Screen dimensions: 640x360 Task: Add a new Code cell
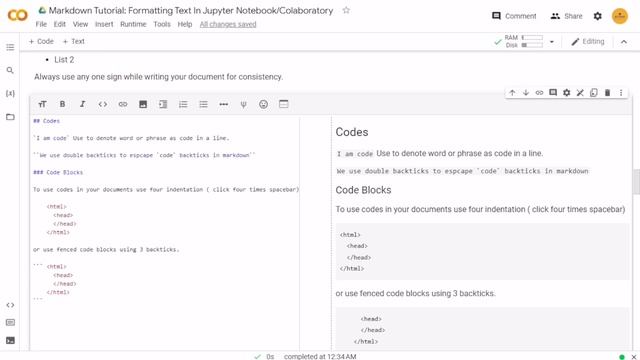[41, 41]
